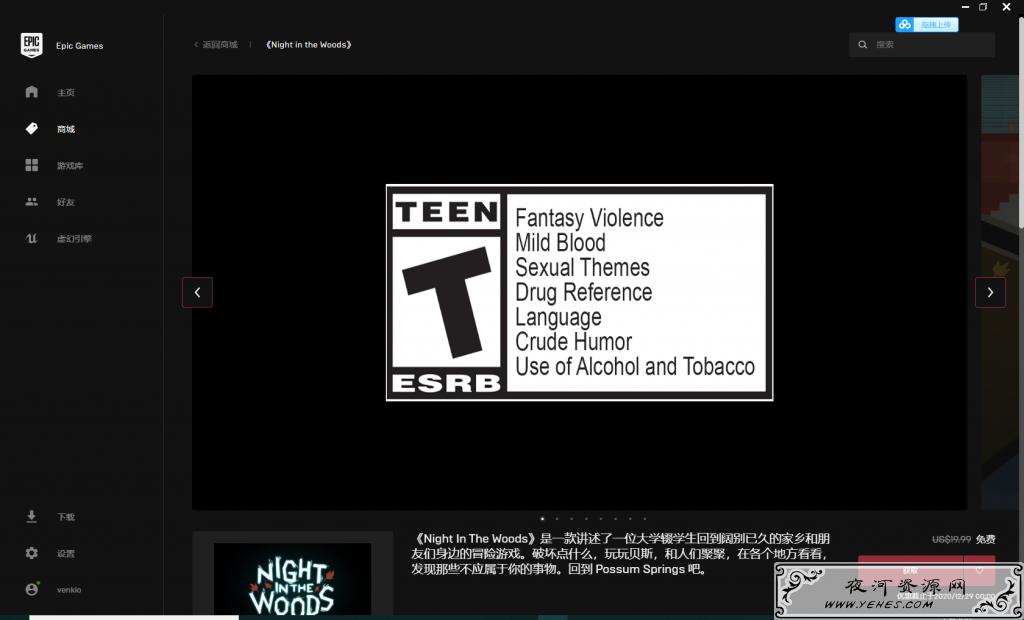Click the struck-through US$19.99 price
1024x620 pixels.
951,539
